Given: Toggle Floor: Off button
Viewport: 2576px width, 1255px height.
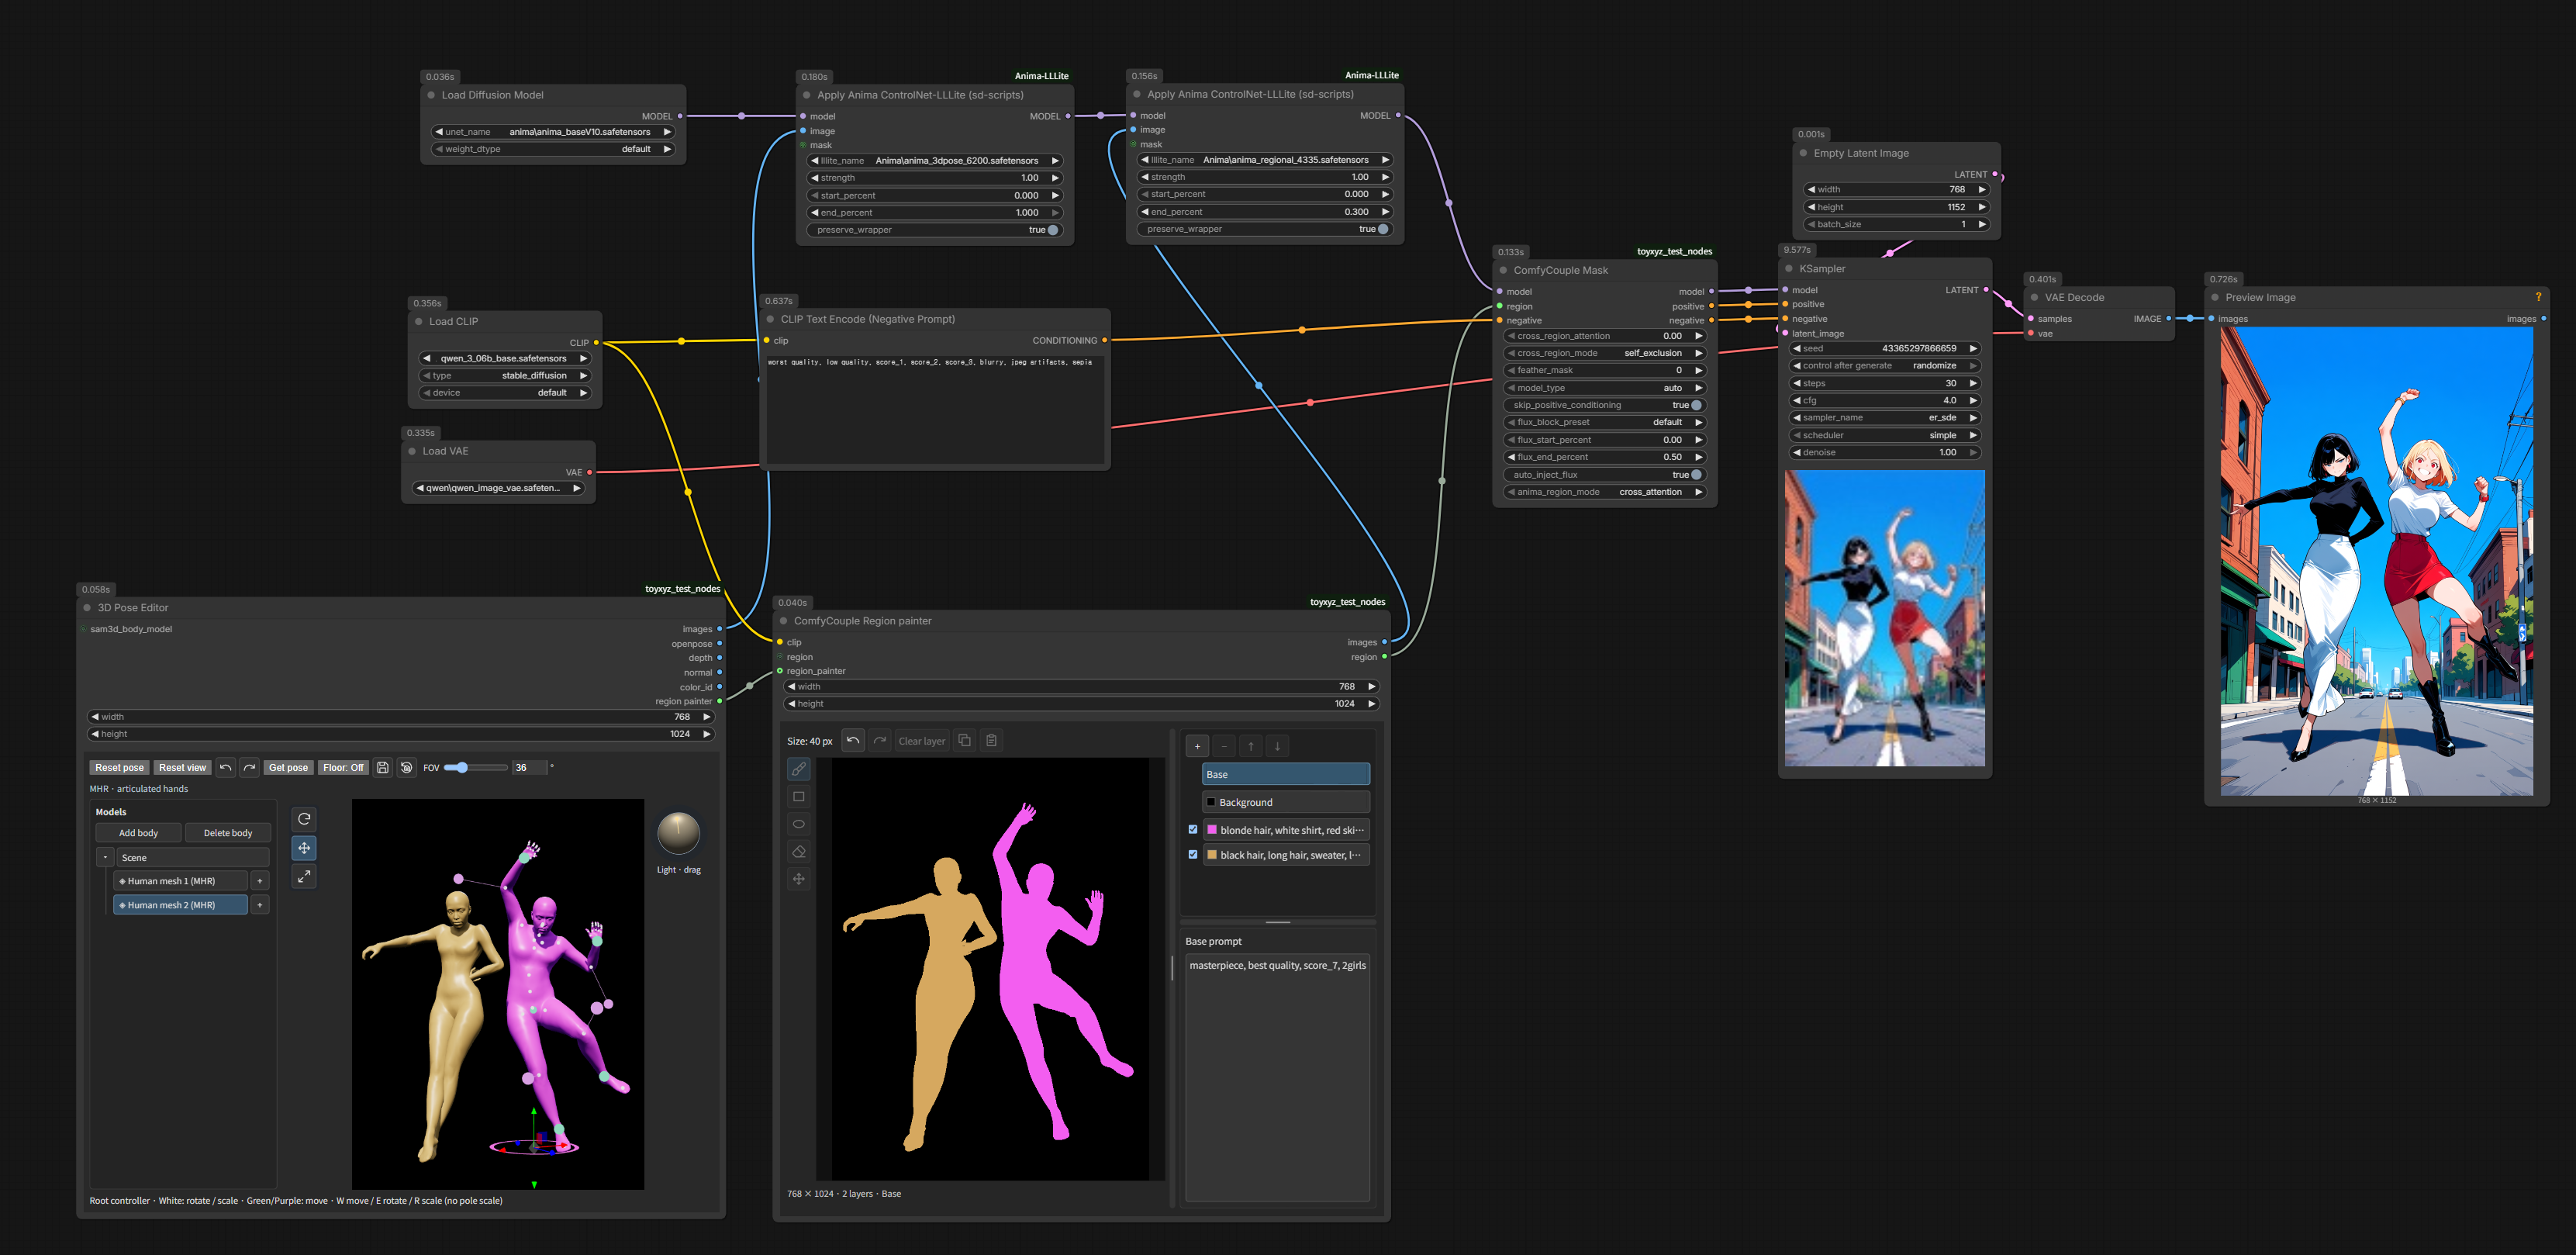Looking at the screenshot, I should click(x=343, y=768).
